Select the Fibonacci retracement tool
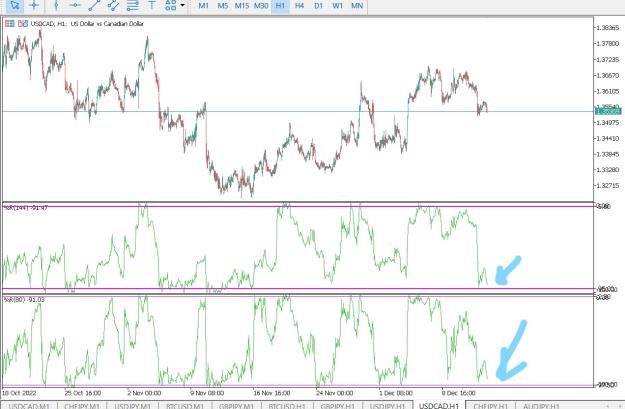 pyautogui.click(x=133, y=6)
